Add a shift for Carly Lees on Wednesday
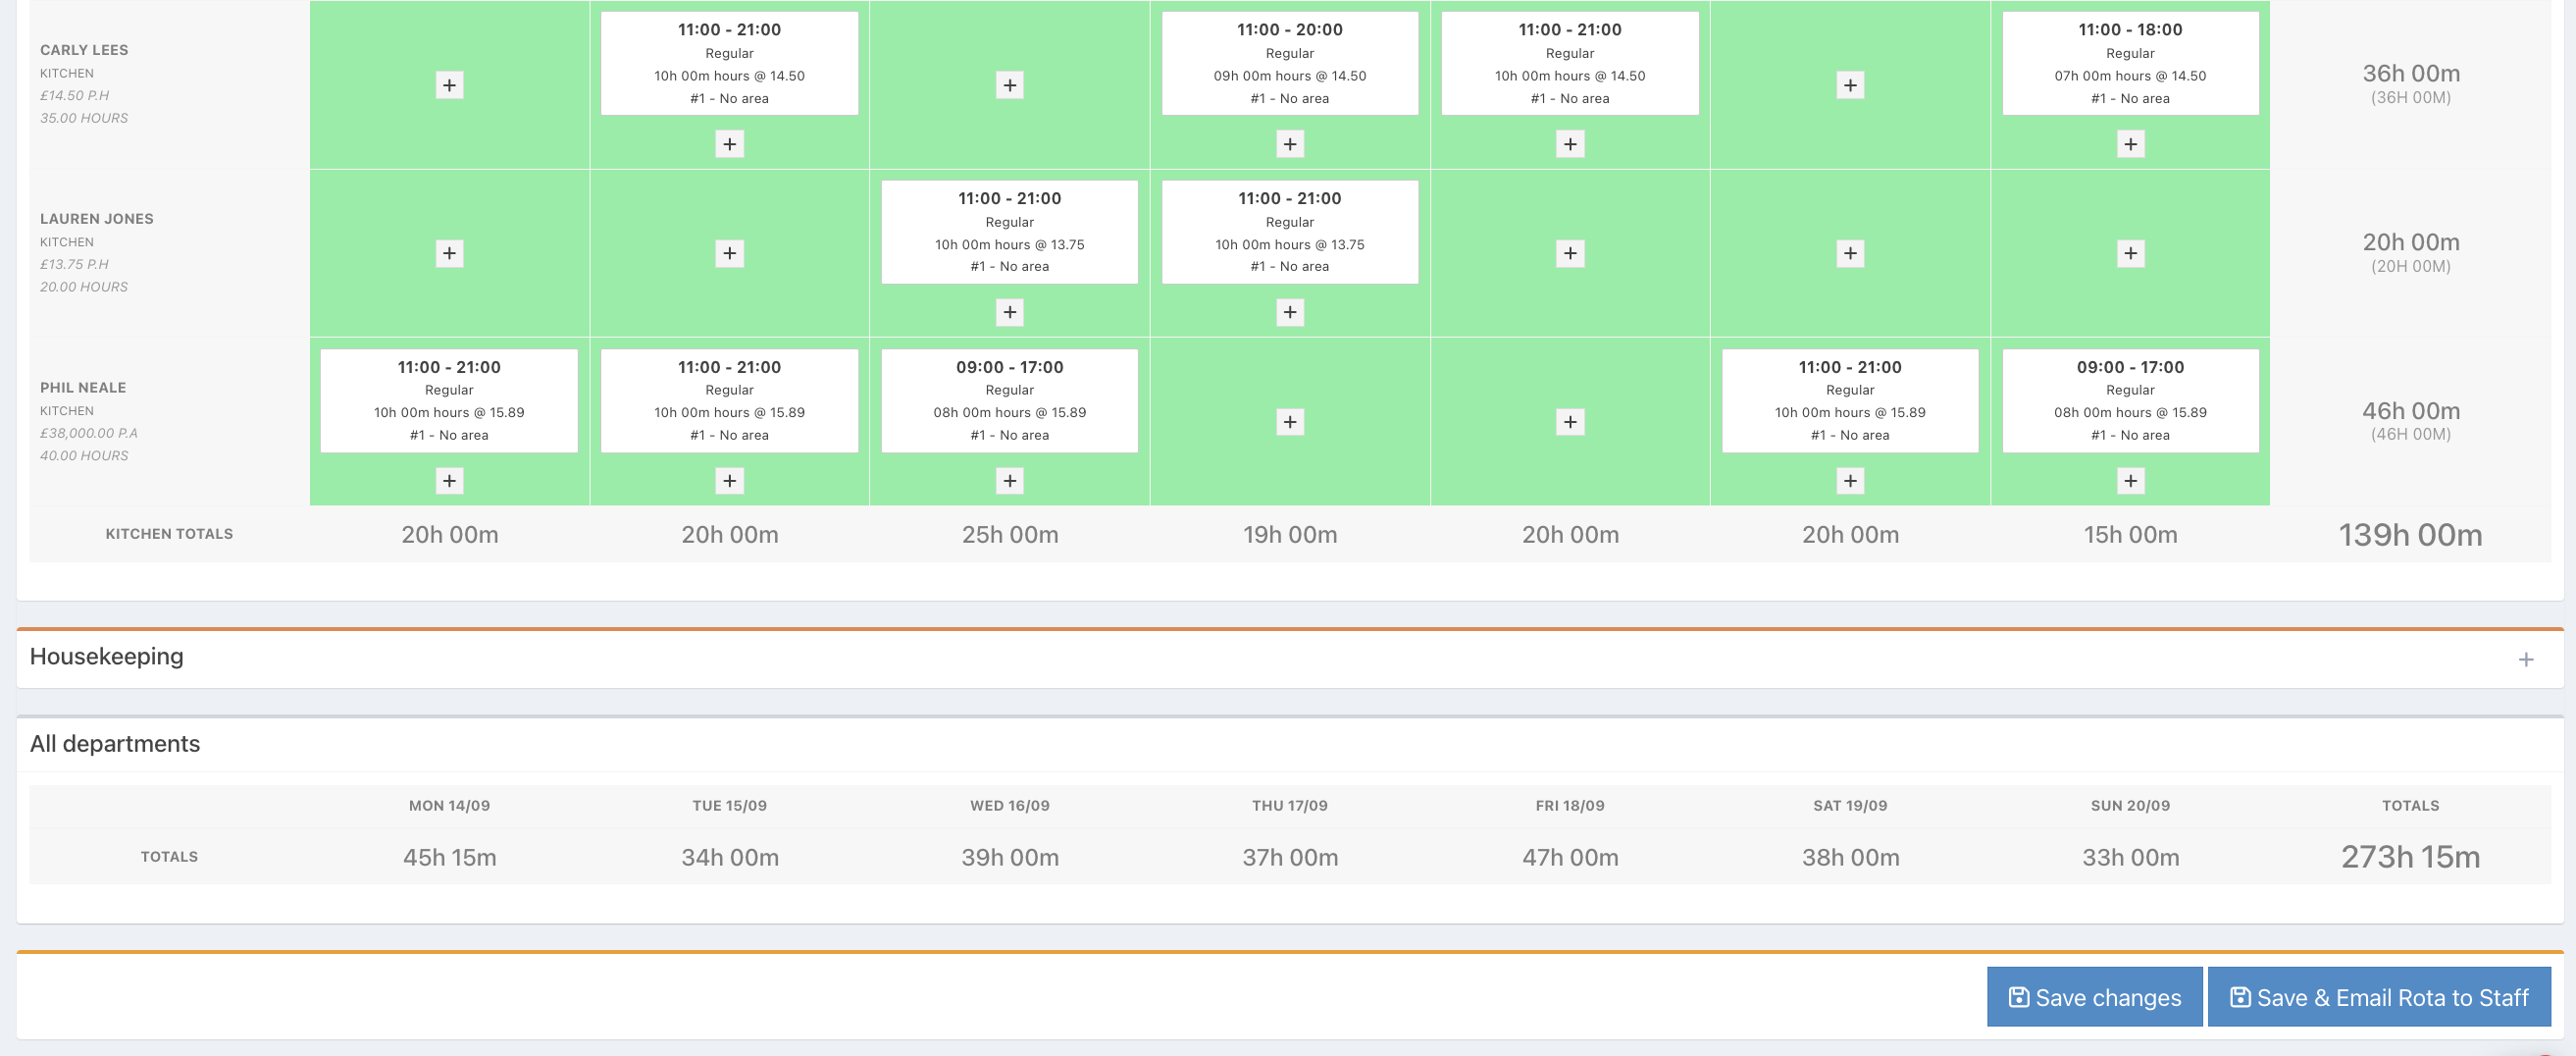The width and height of the screenshot is (2576, 1056). click(1010, 85)
